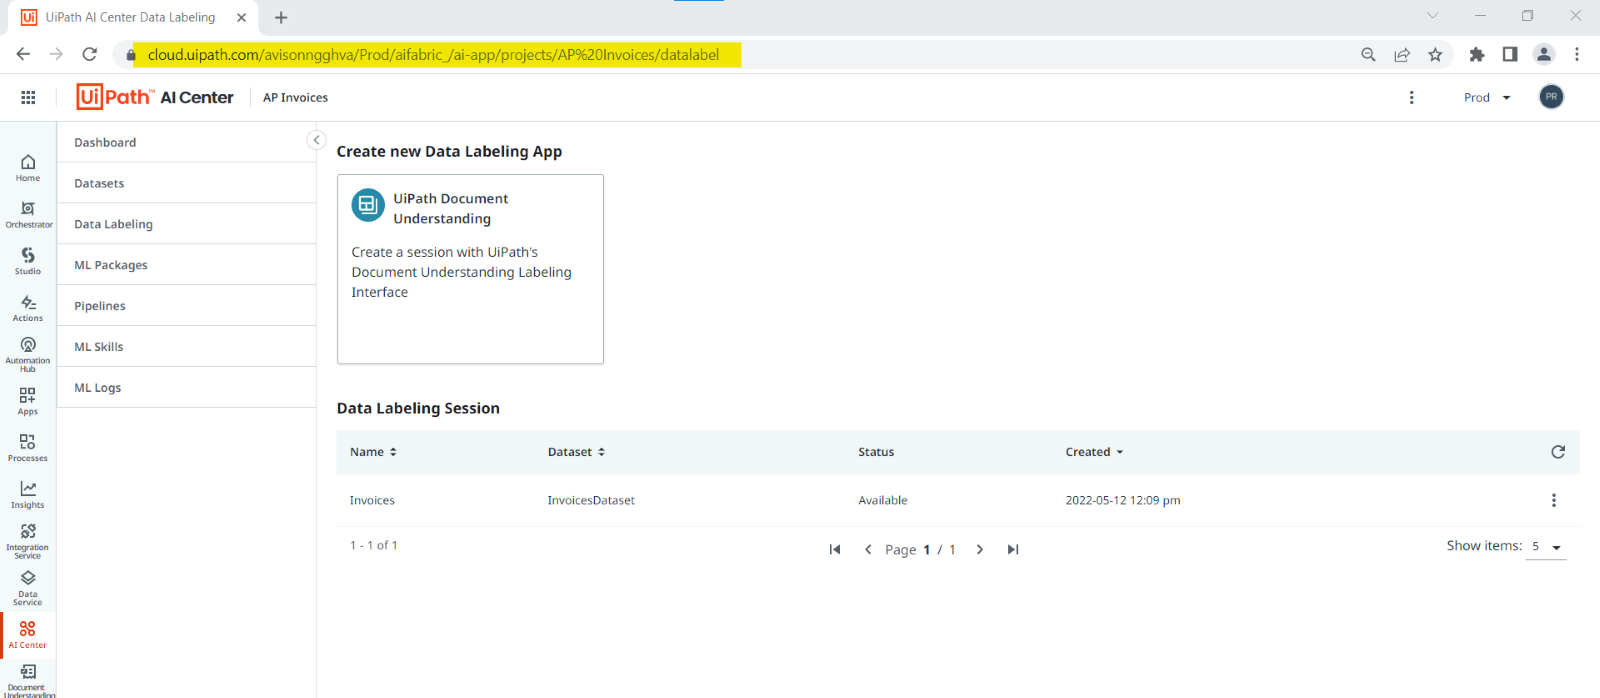Bookmark this page with the star

1435,54
